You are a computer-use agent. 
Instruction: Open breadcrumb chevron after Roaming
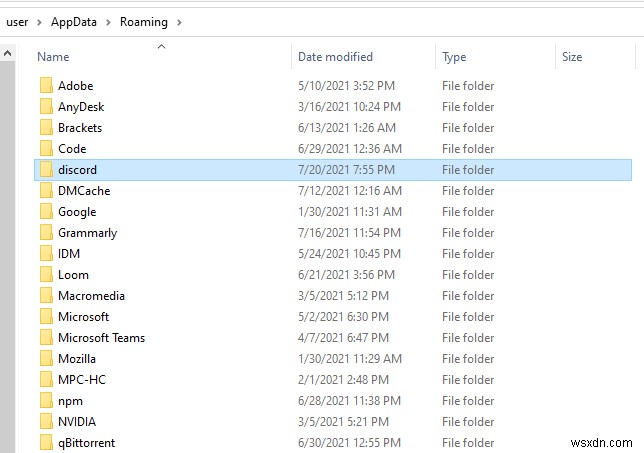click(x=179, y=22)
